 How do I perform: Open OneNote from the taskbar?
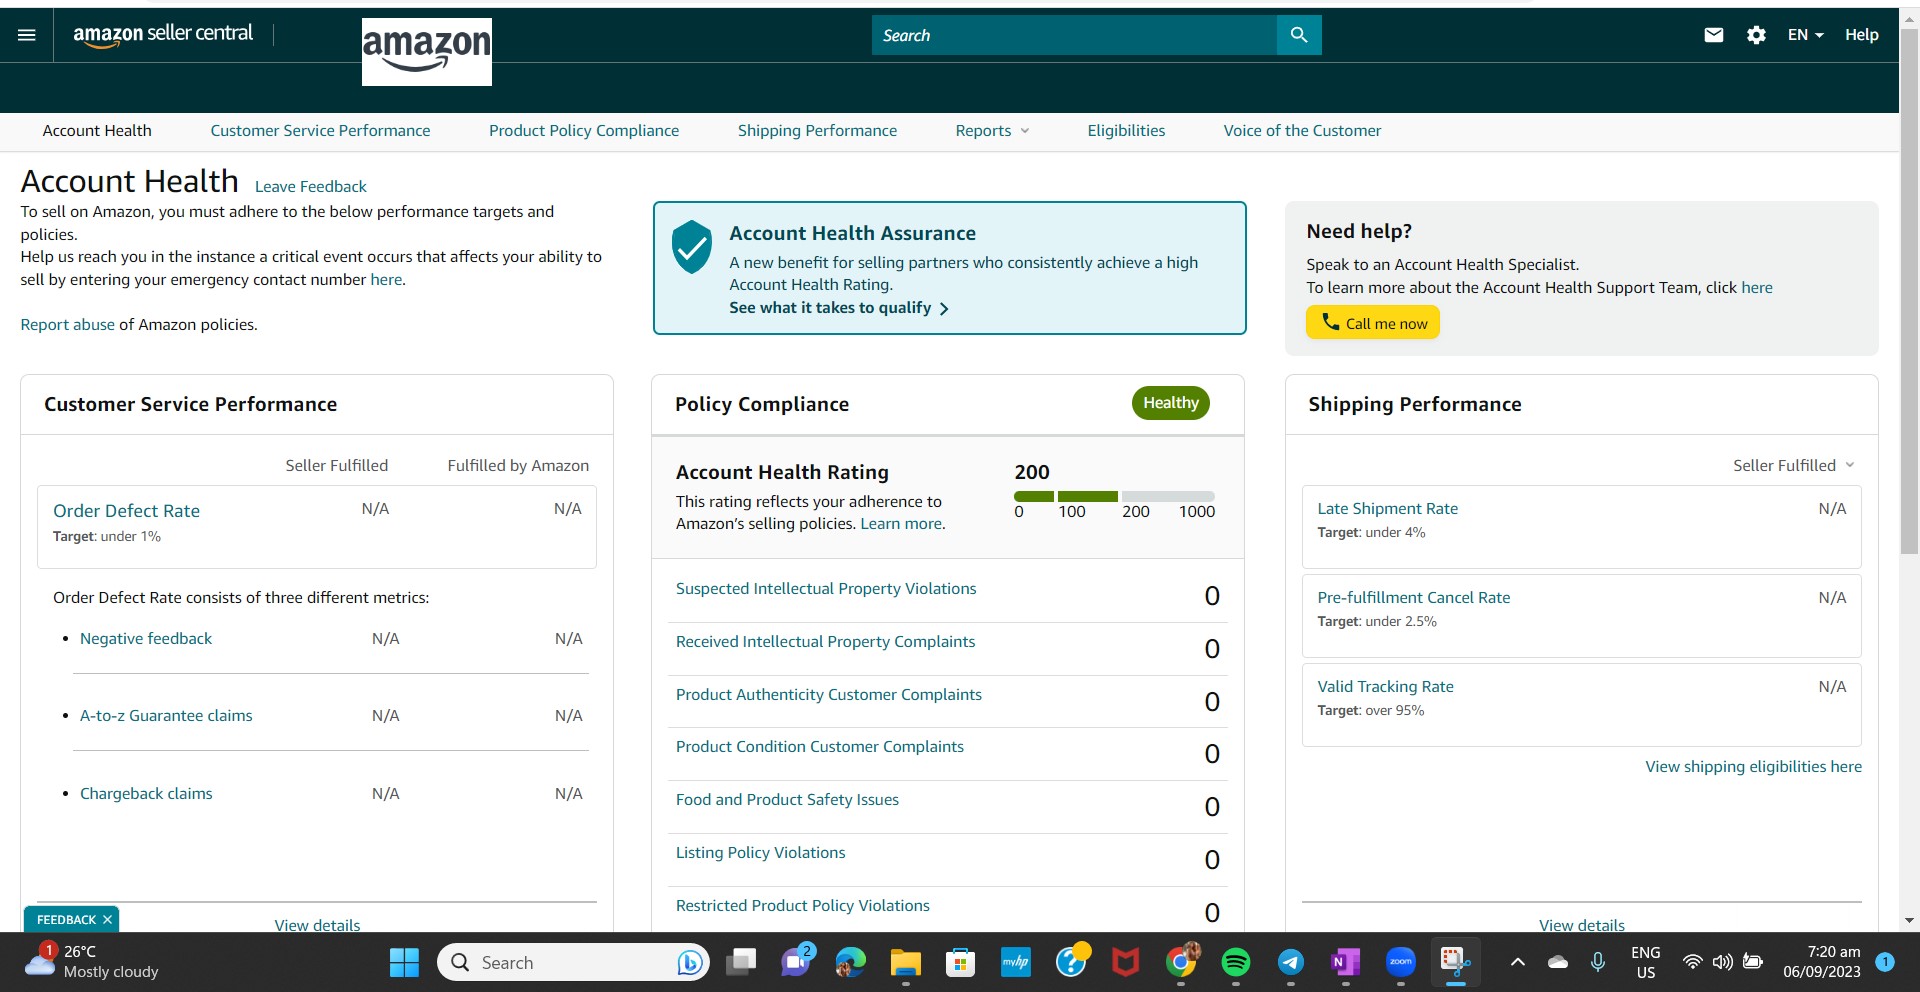[1346, 963]
